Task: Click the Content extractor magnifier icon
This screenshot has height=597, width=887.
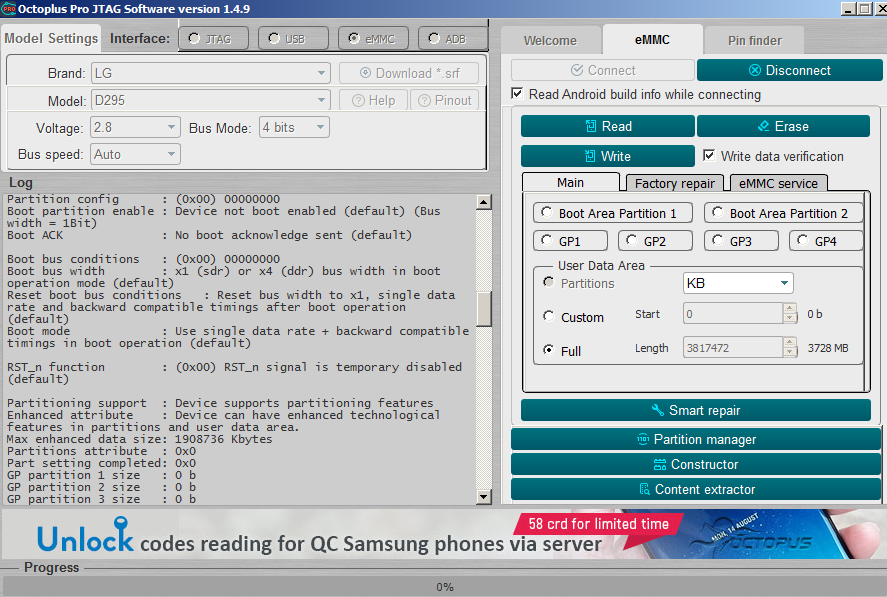Action: [x=644, y=489]
